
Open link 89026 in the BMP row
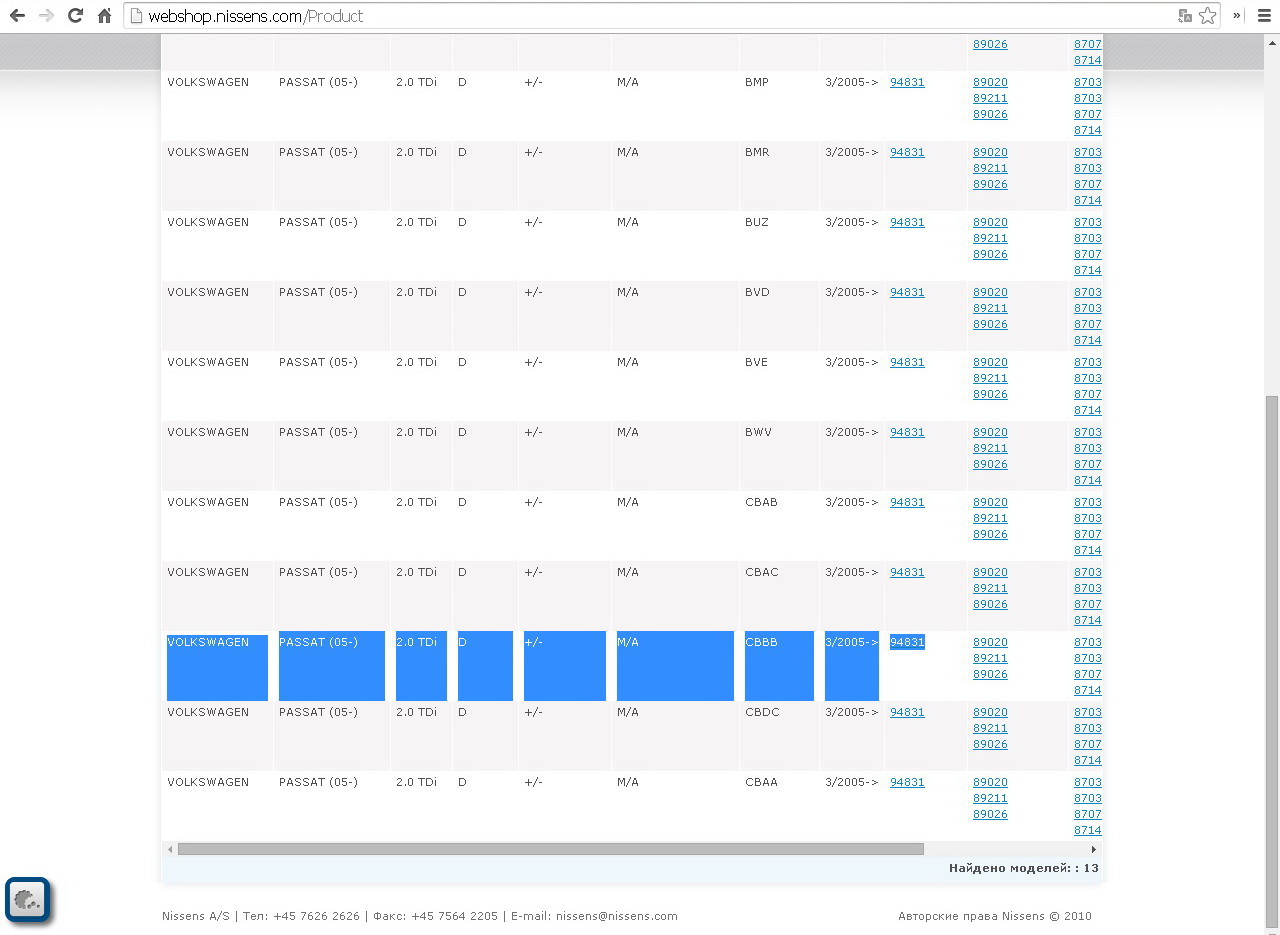(x=990, y=114)
